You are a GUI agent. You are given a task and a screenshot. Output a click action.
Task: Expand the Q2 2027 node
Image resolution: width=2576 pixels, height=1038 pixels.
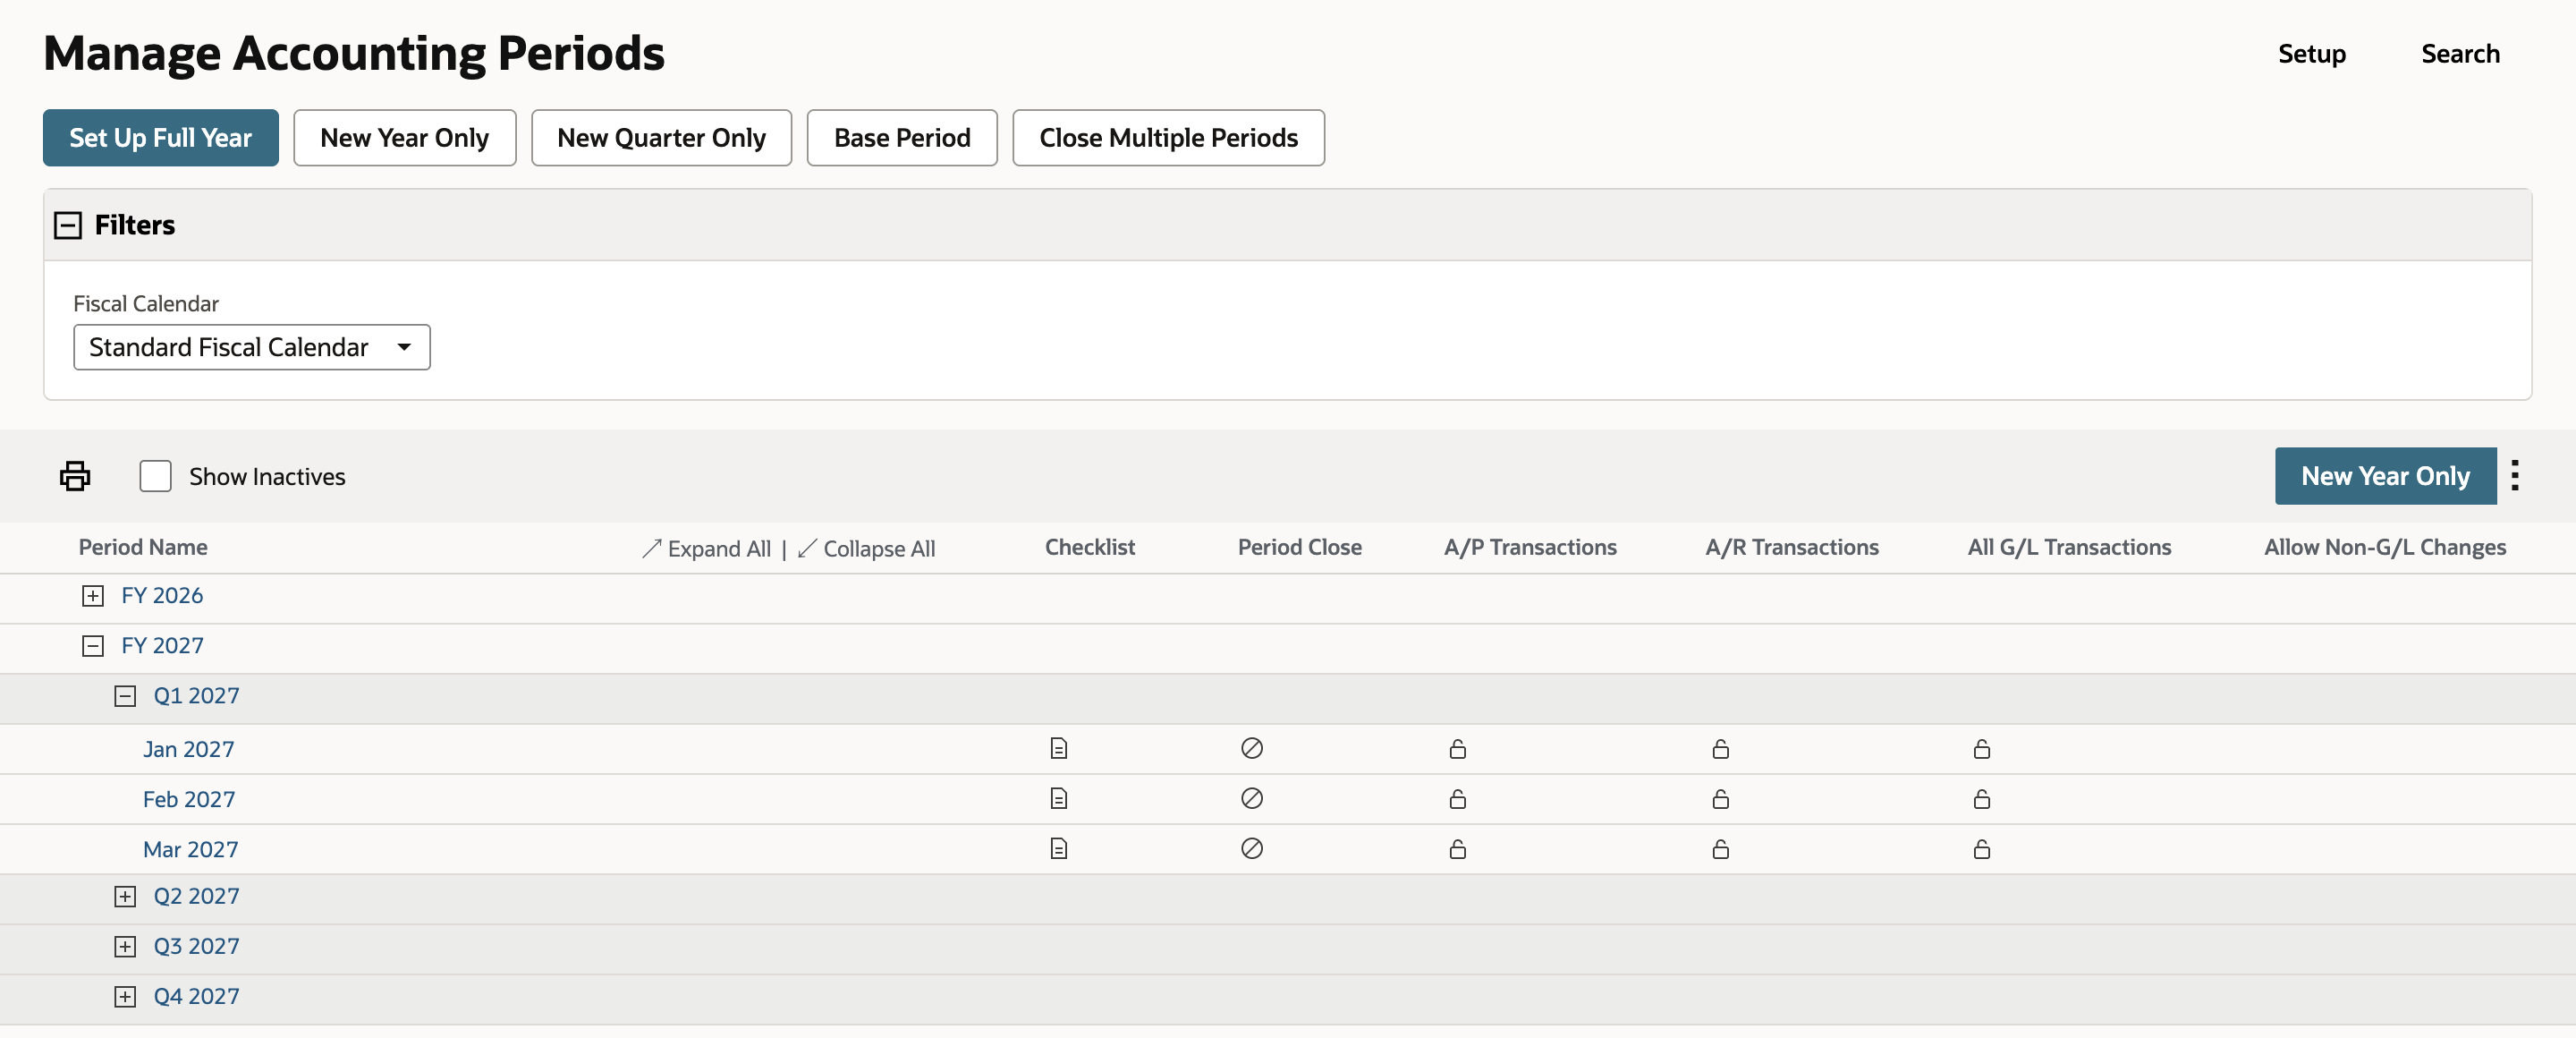coord(125,896)
